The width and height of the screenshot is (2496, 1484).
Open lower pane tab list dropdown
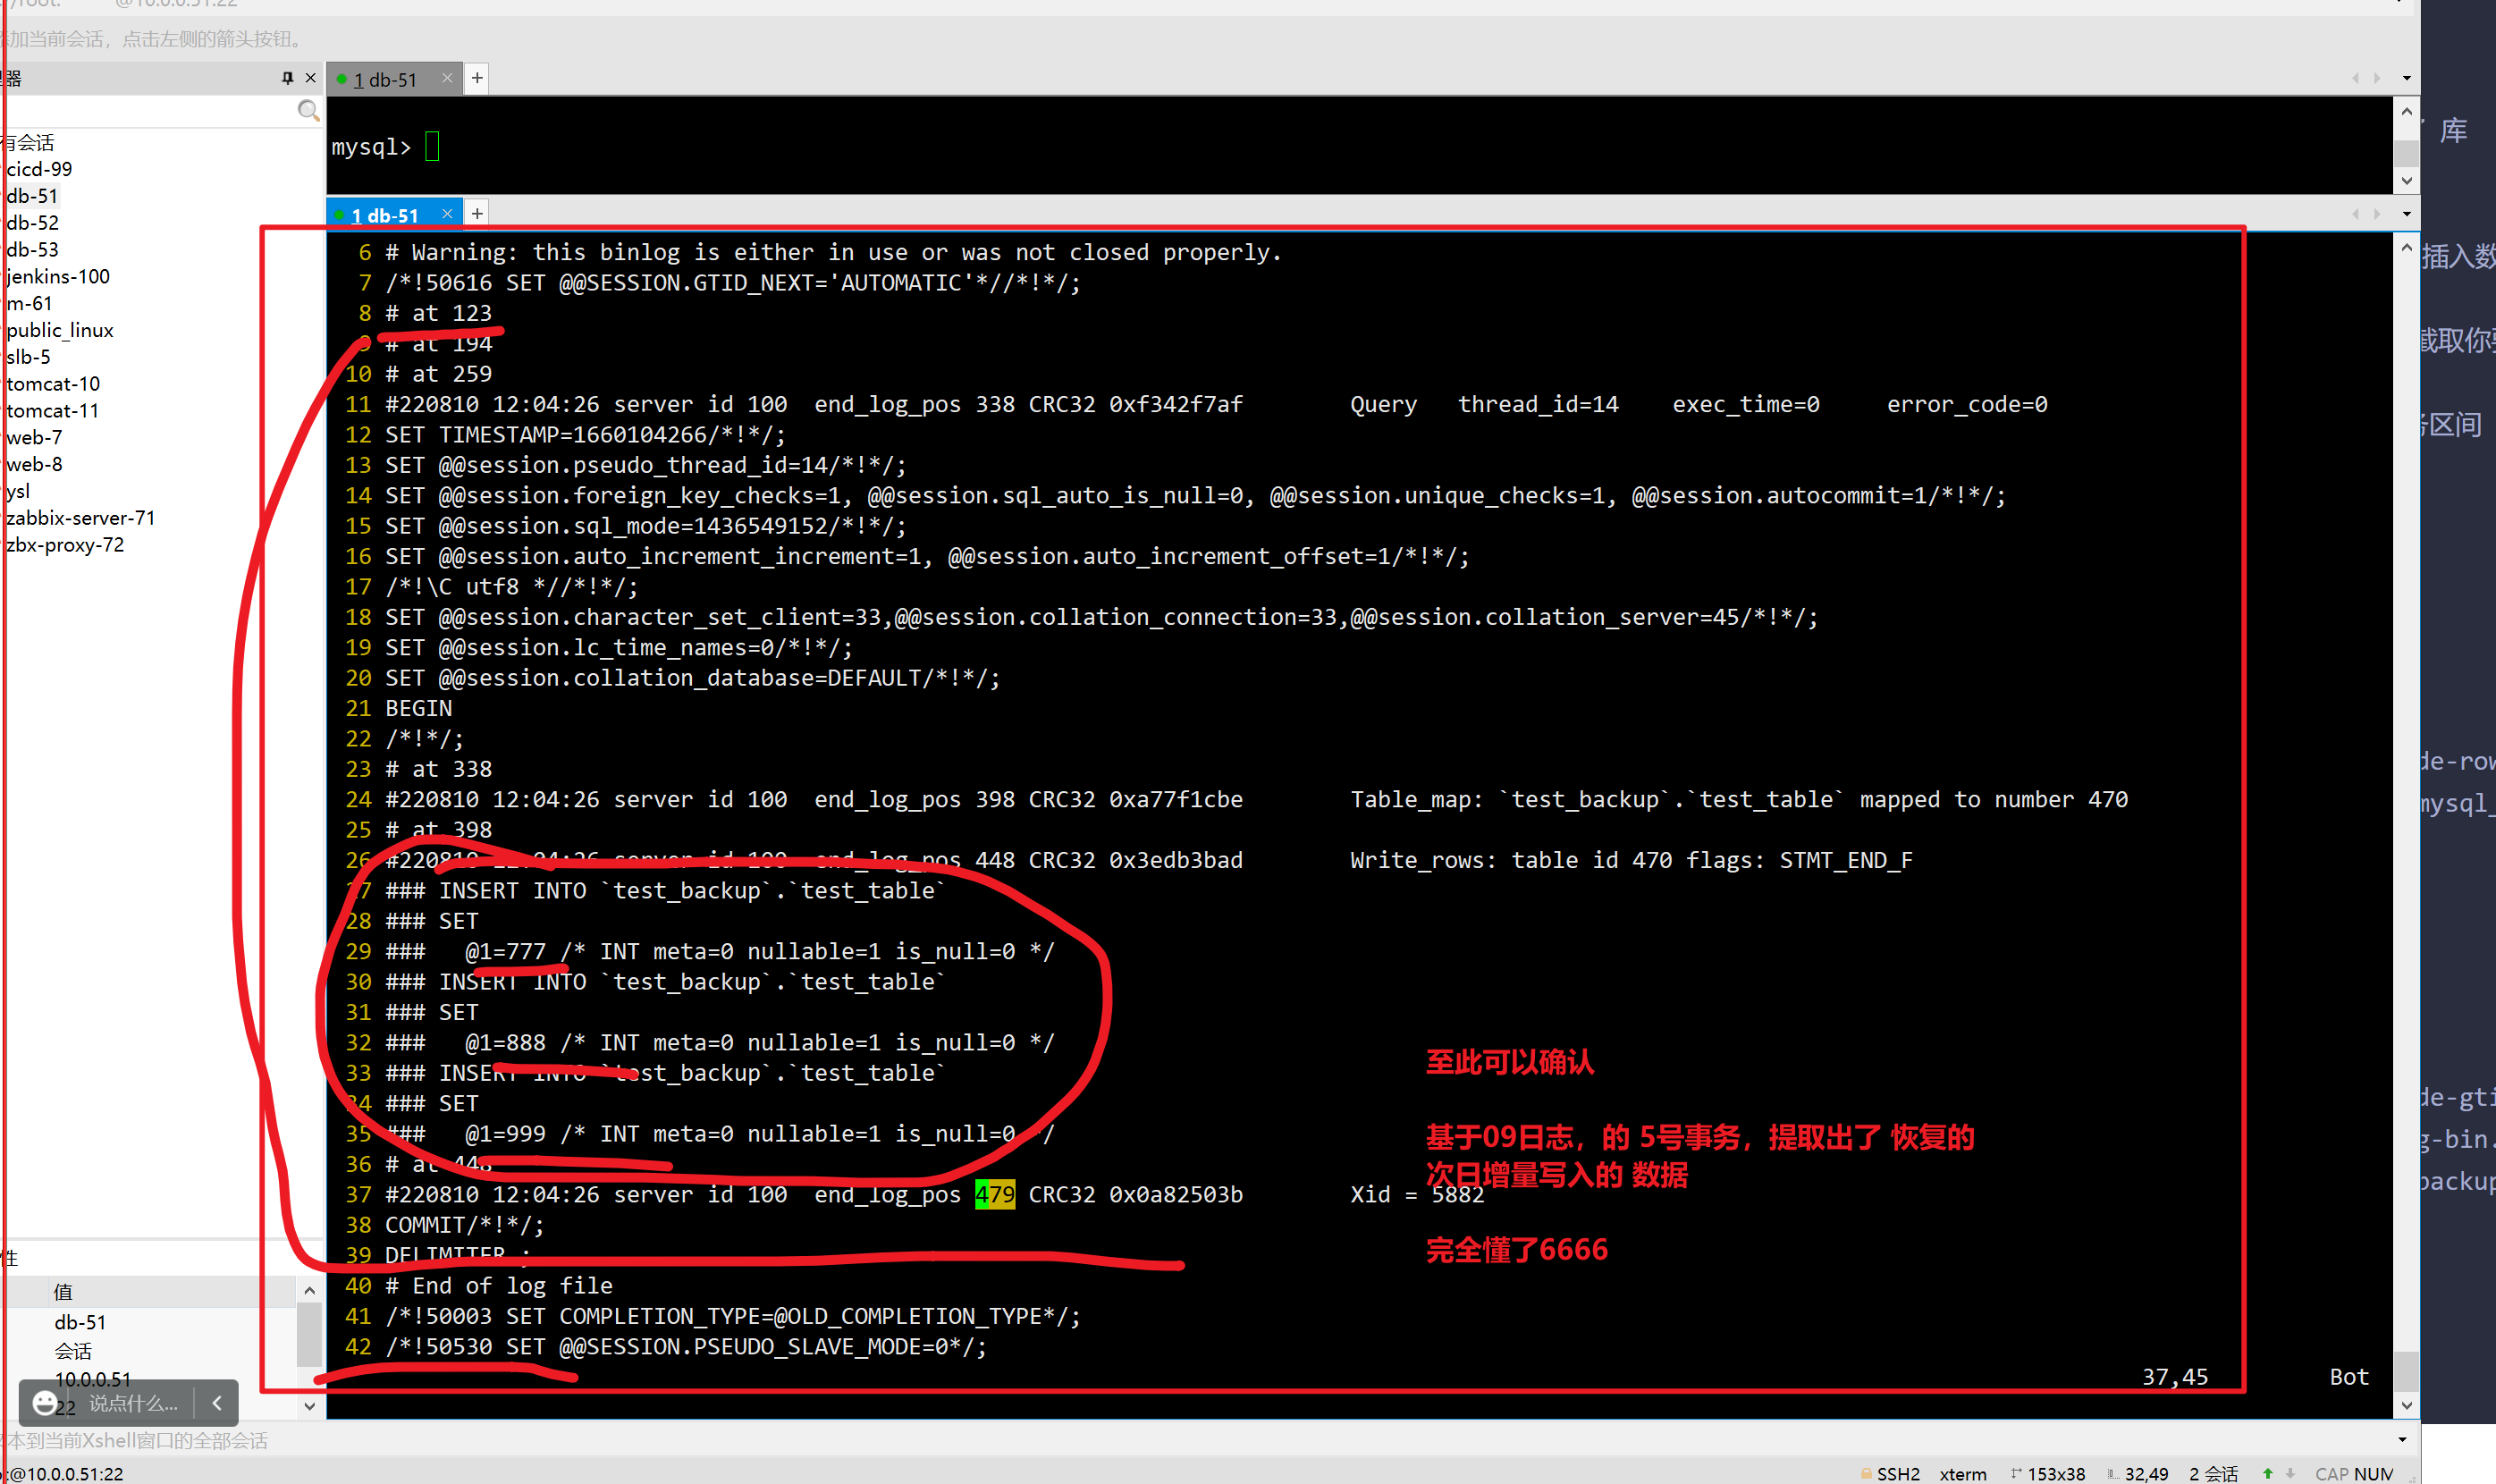coord(2406,214)
